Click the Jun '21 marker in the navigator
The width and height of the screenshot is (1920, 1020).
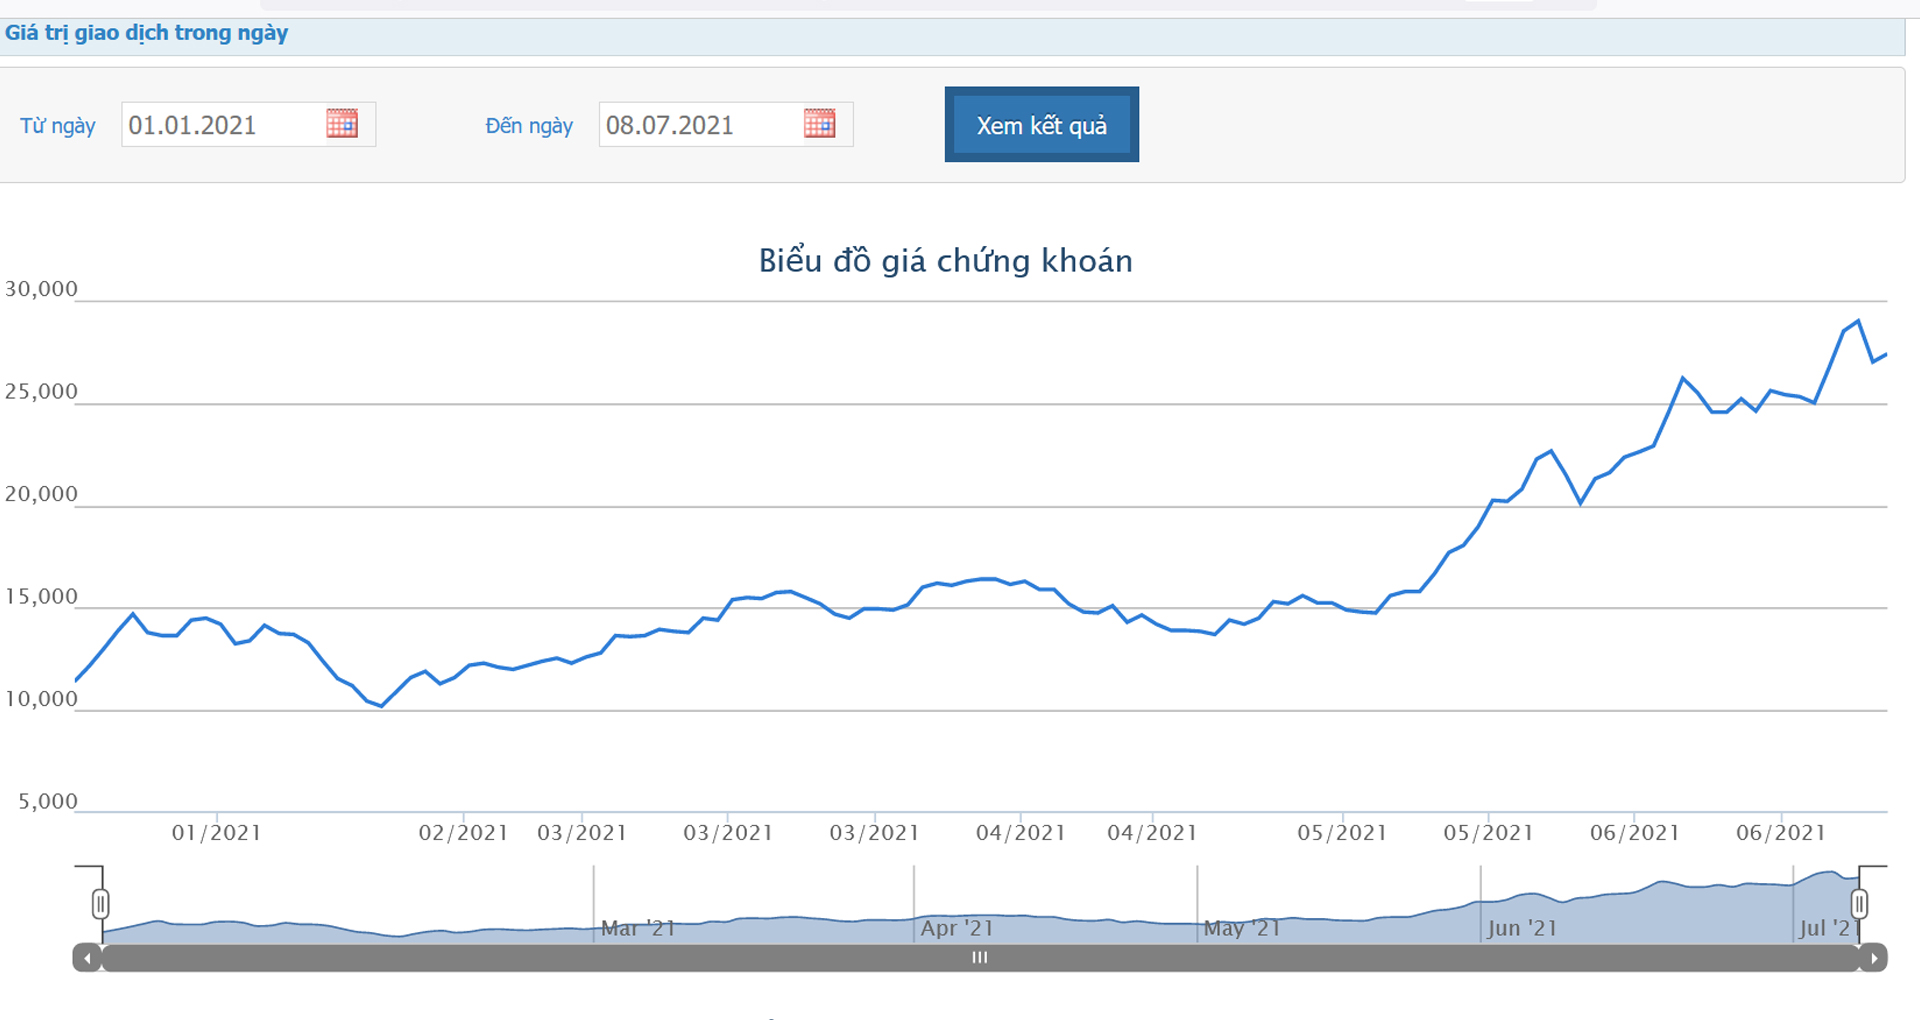click(x=1522, y=928)
